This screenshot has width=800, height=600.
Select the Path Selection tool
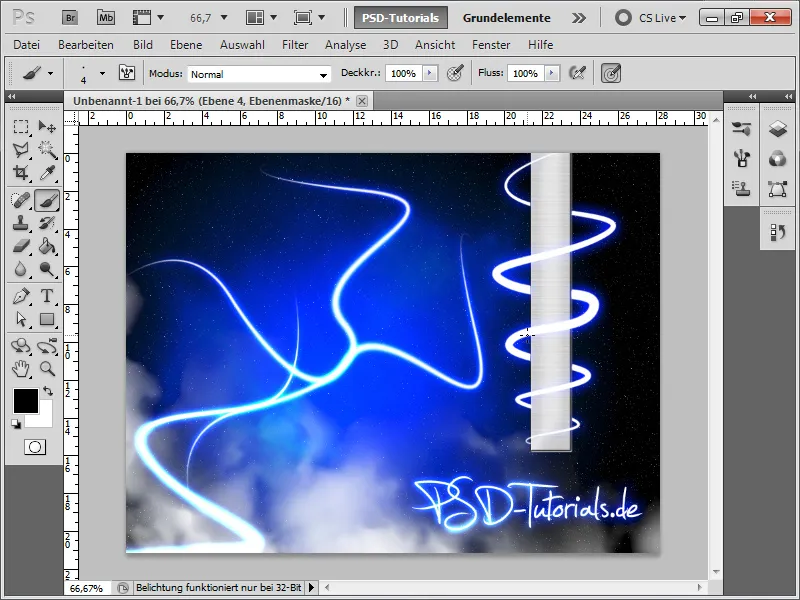(x=21, y=319)
